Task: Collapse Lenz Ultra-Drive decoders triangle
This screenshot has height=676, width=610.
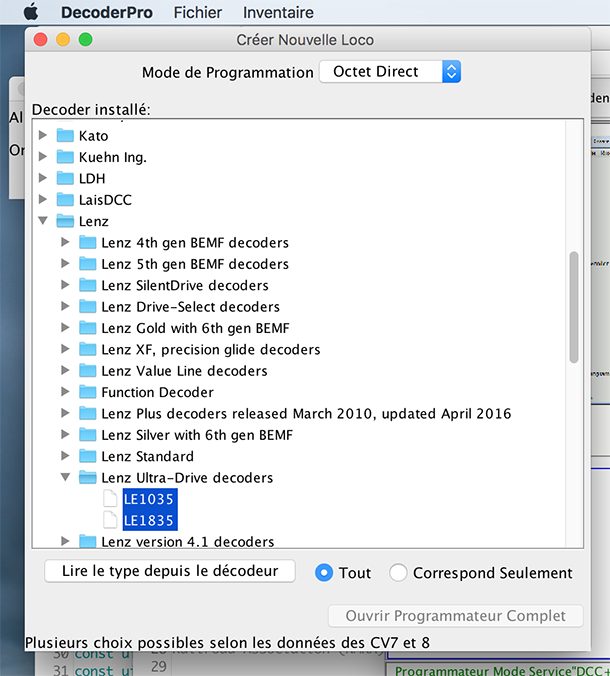Action: click(65, 477)
